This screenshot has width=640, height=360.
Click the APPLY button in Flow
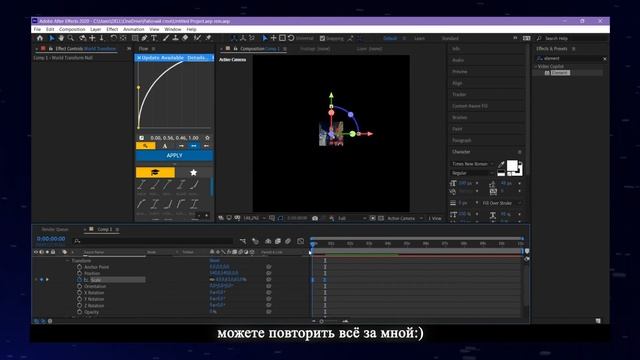pyautogui.click(x=174, y=156)
